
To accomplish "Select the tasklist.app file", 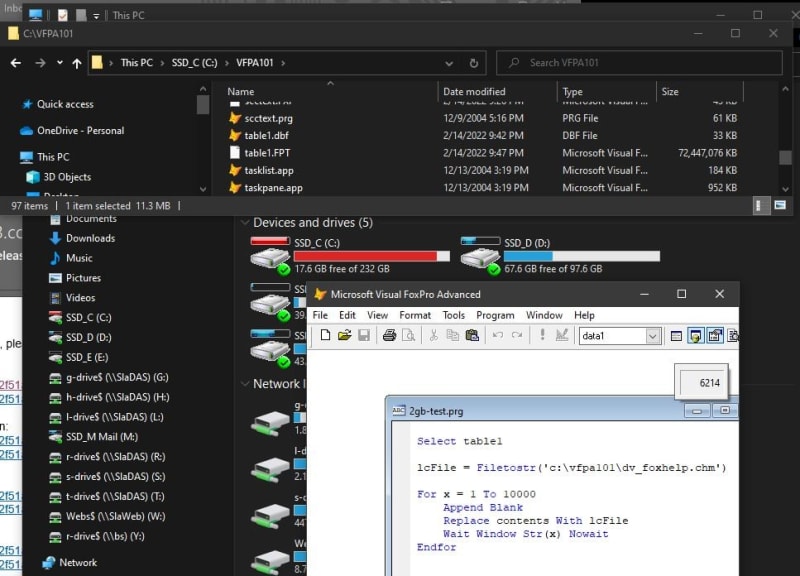I will [x=269, y=170].
